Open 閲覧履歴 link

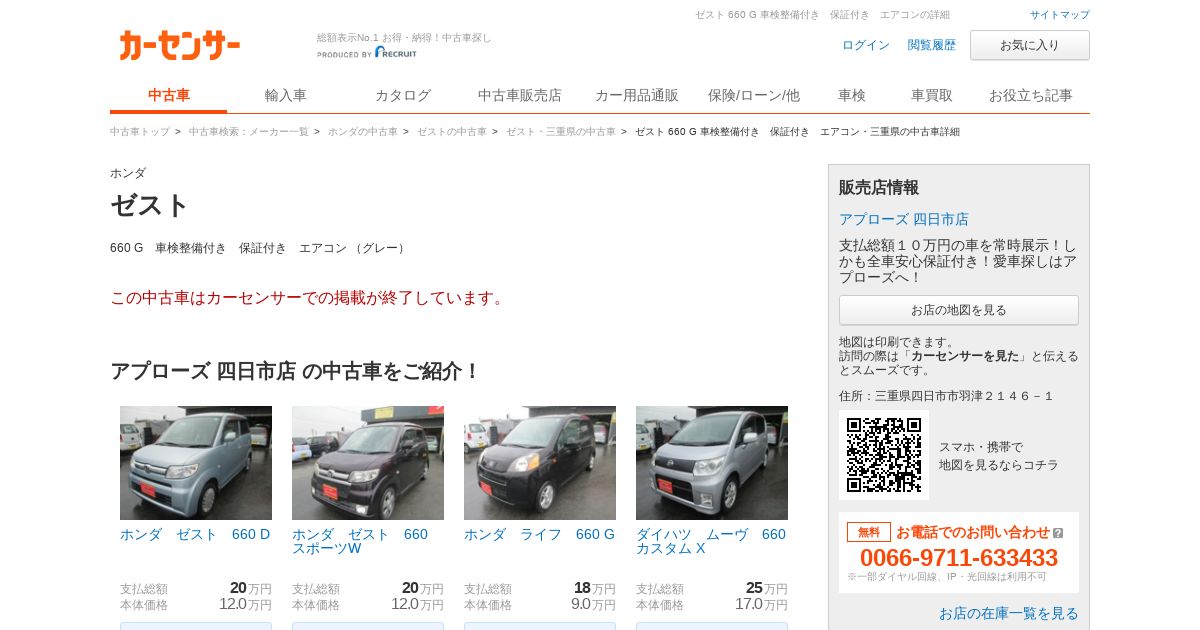pos(931,45)
